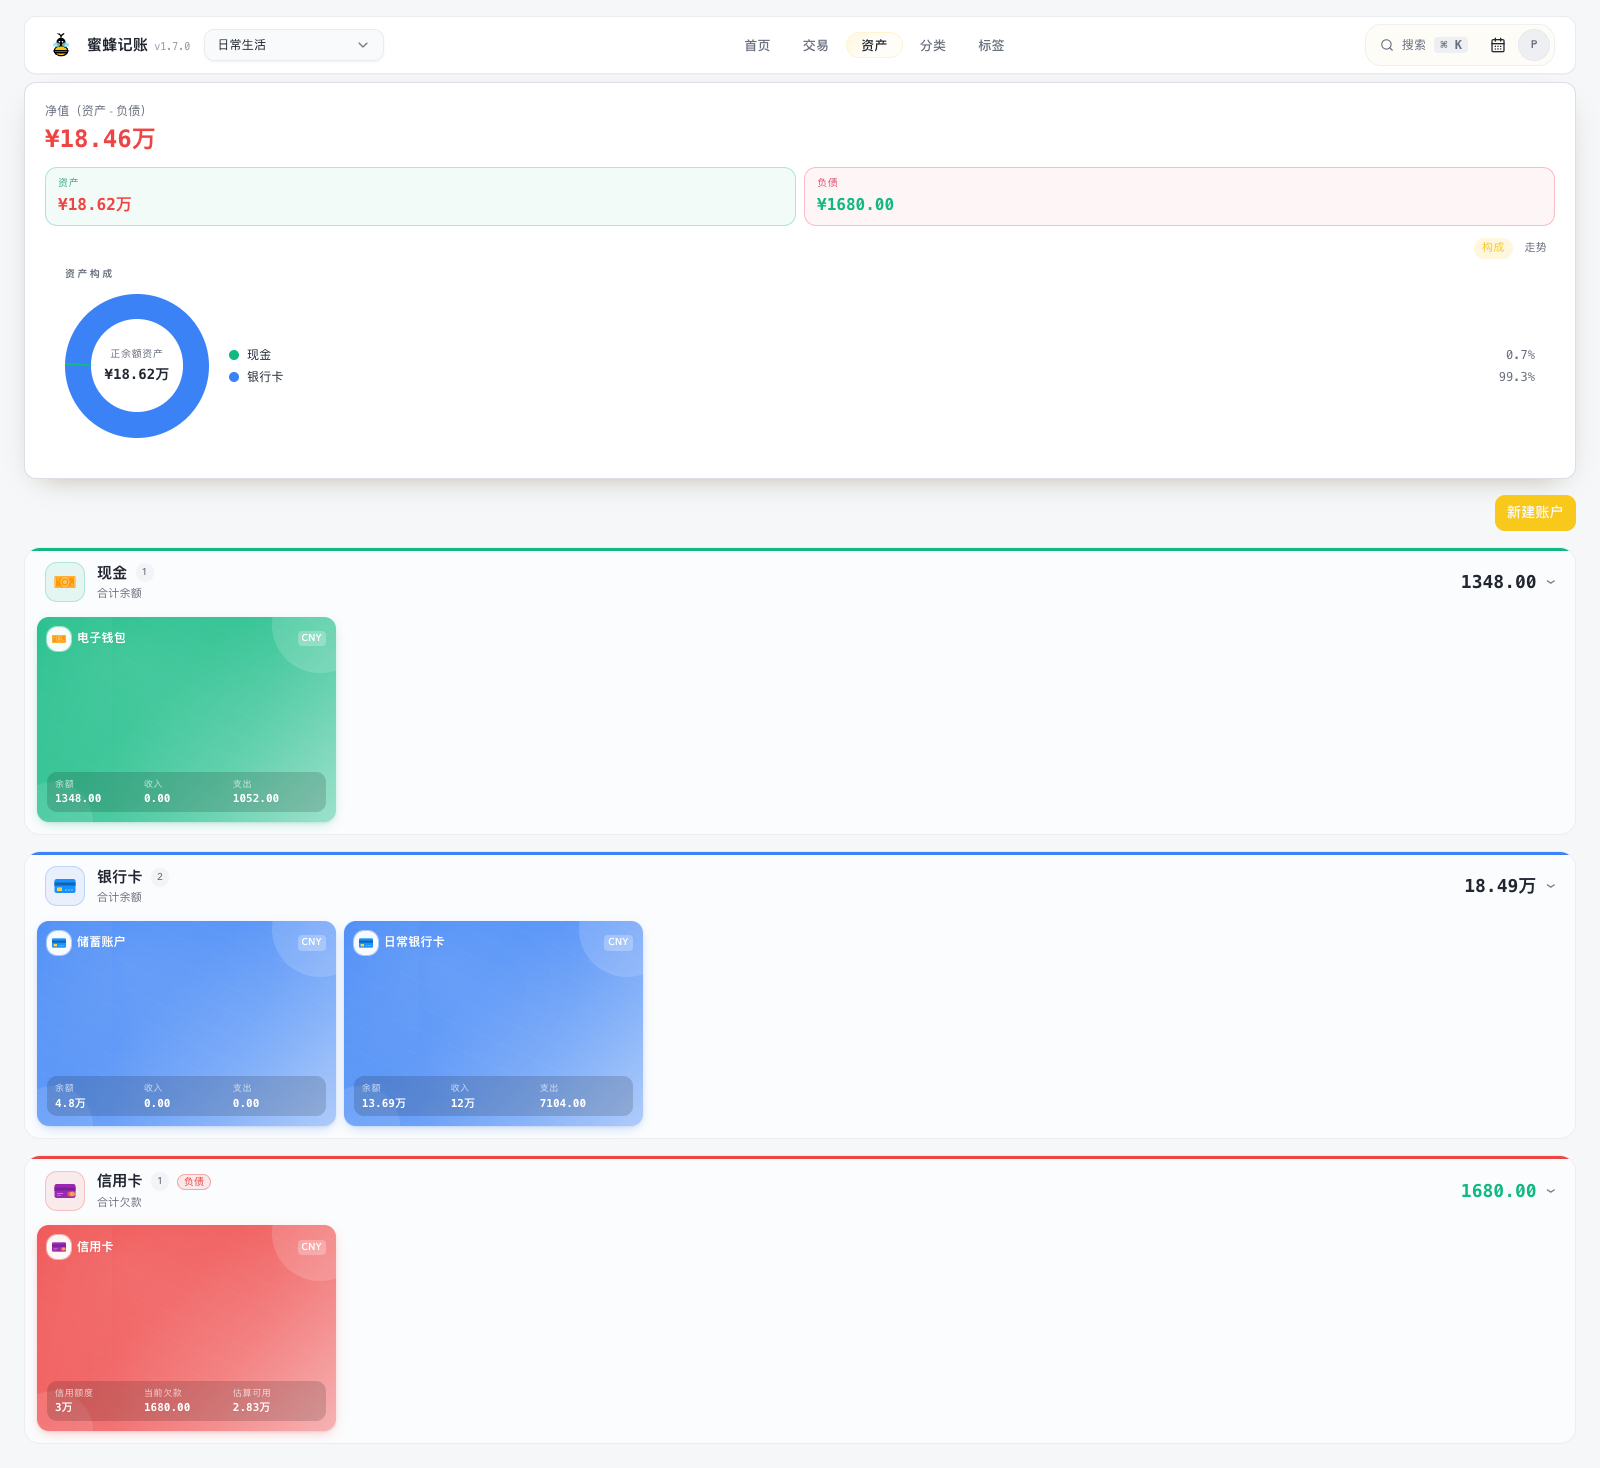The image size is (1600, 1468).
Task: Click the 资产 summary box
Action: pos(420,196)
